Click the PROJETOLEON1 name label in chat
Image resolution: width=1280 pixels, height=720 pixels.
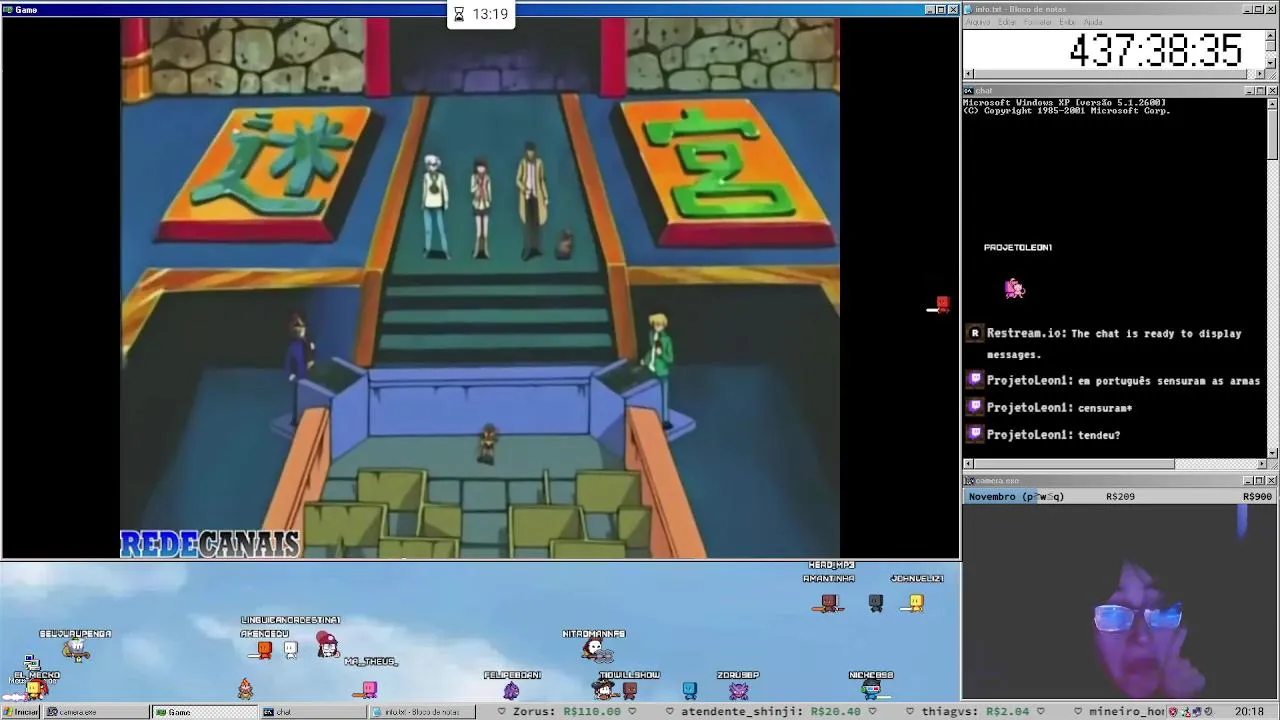coord(1017,247)
